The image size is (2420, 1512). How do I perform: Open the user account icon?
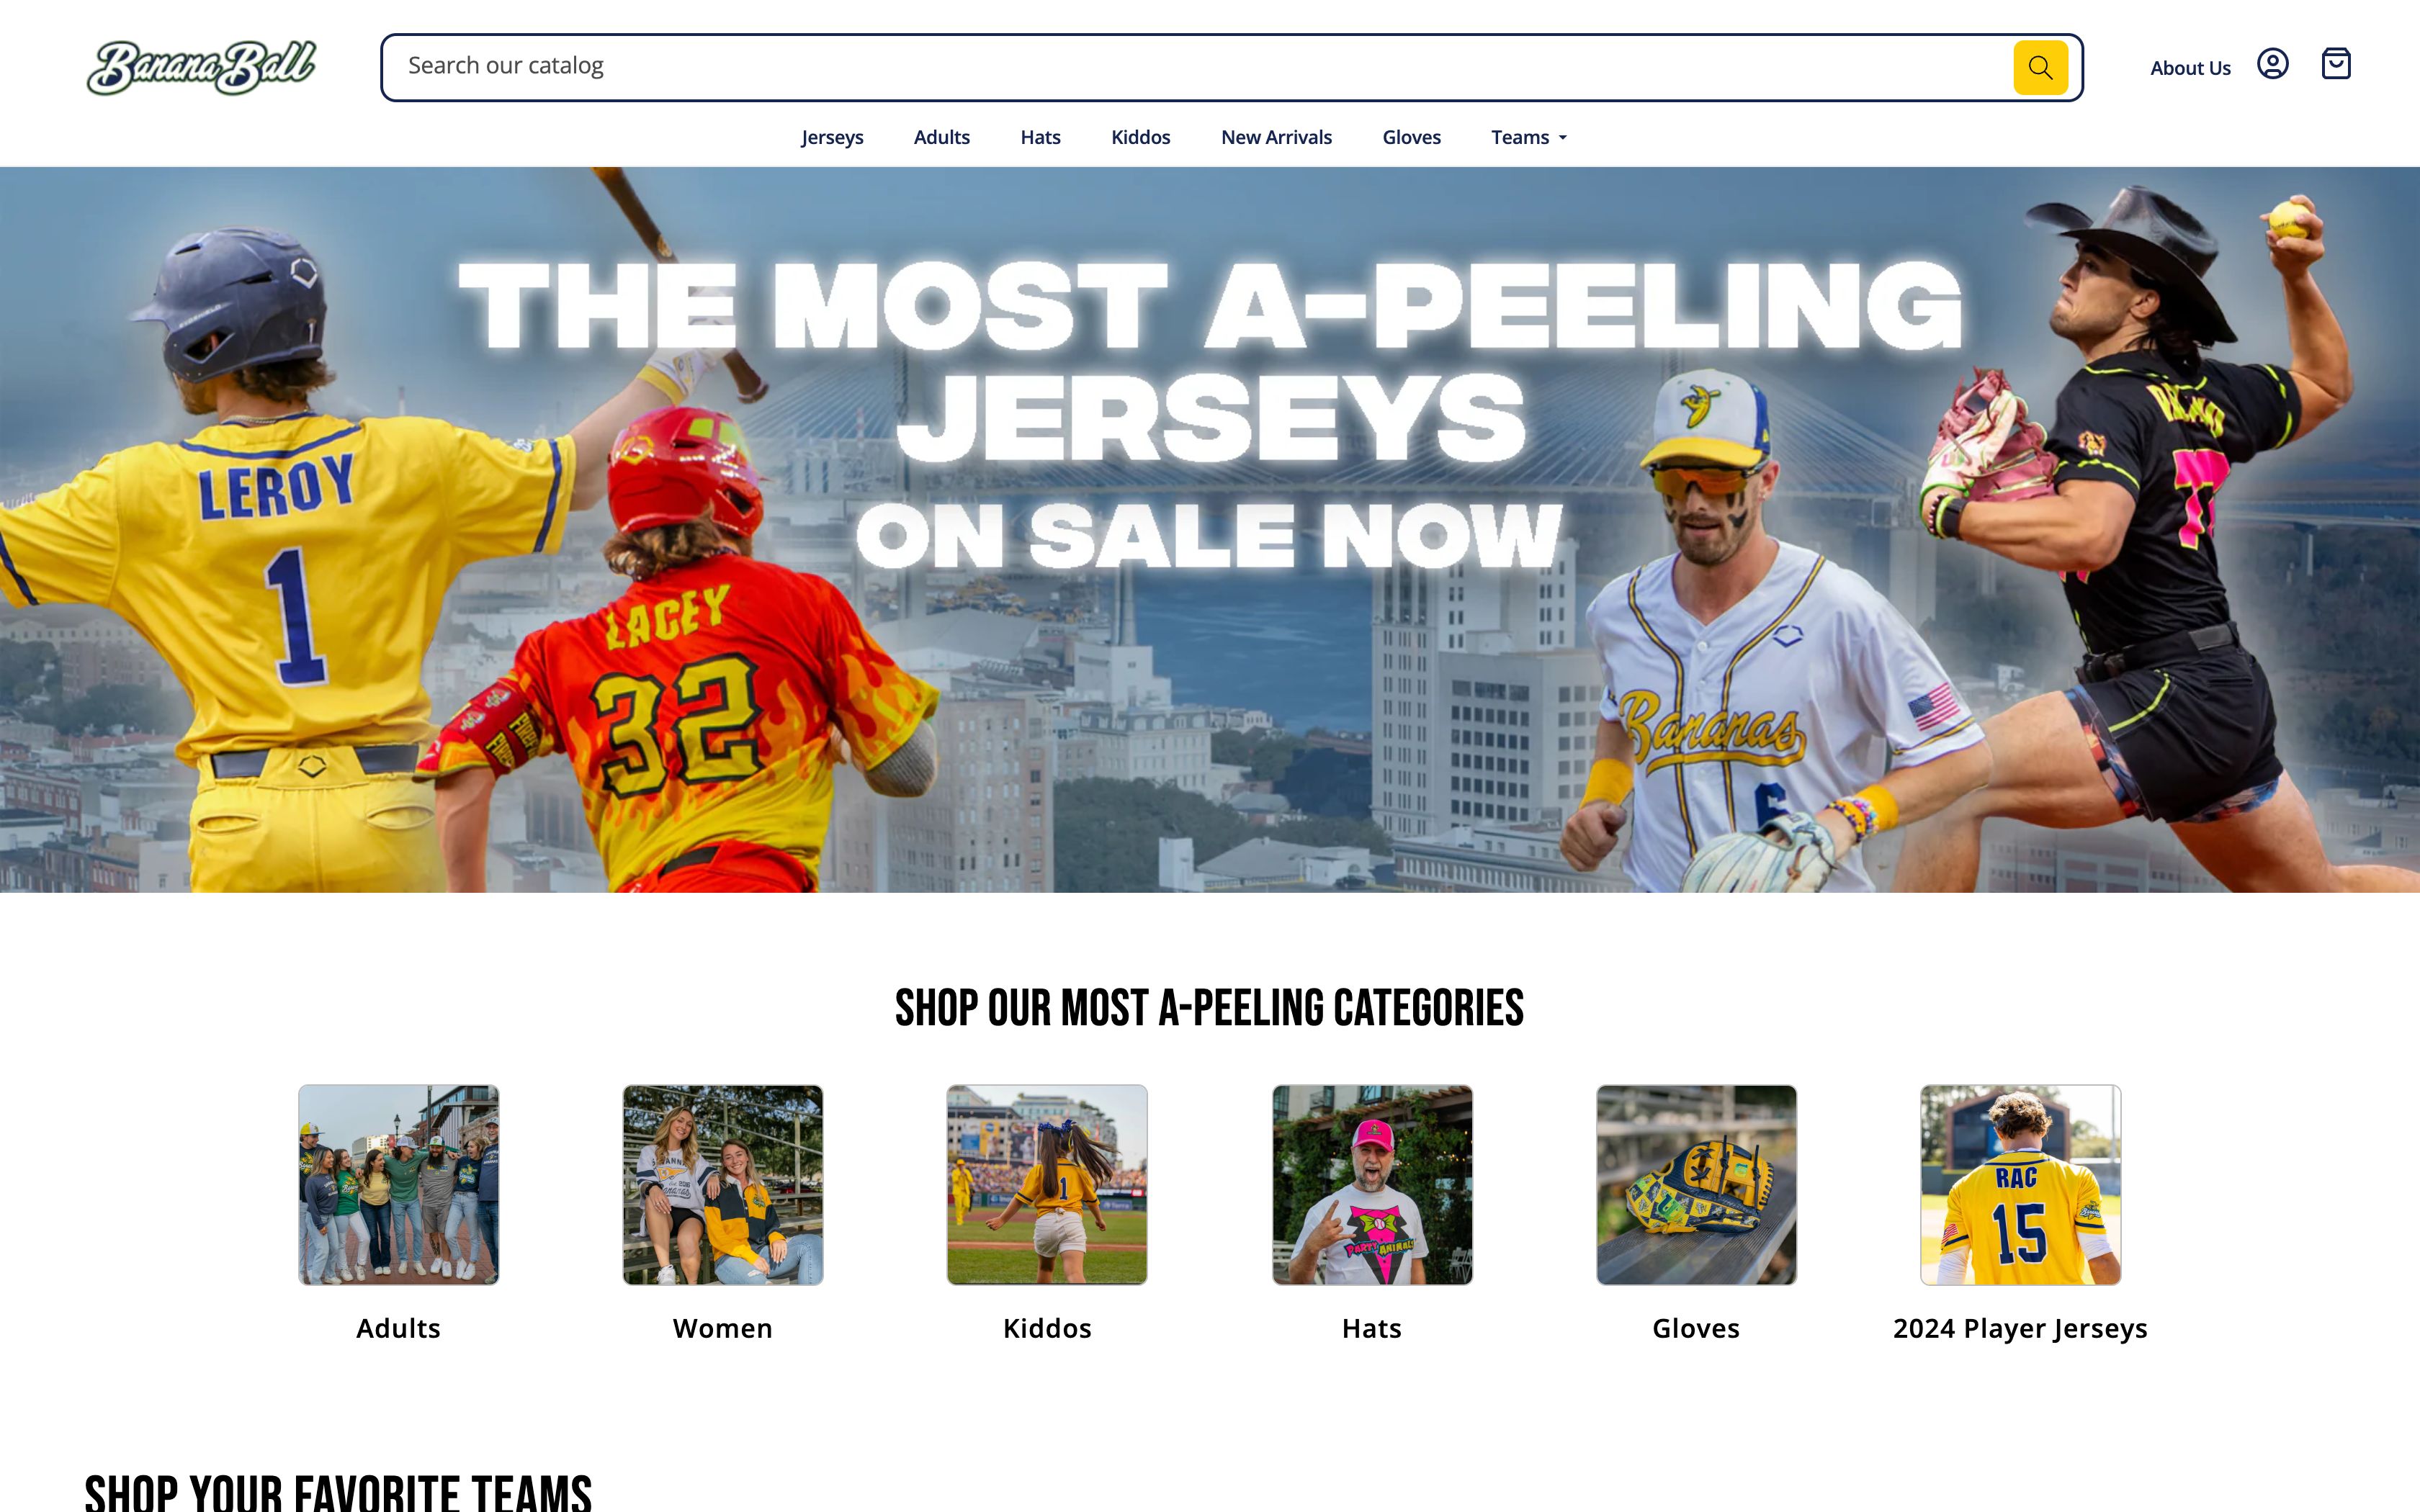[x=2272, y=64]
